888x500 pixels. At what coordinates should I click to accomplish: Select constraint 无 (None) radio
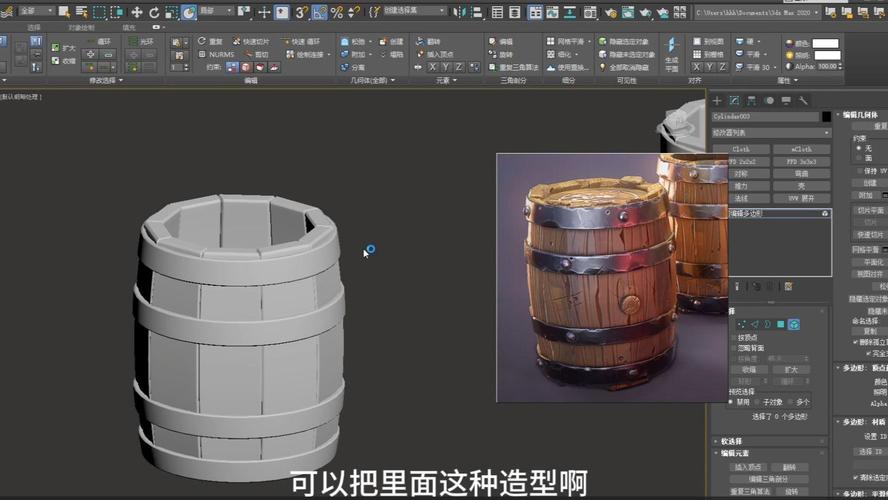[x=859, y=148]
